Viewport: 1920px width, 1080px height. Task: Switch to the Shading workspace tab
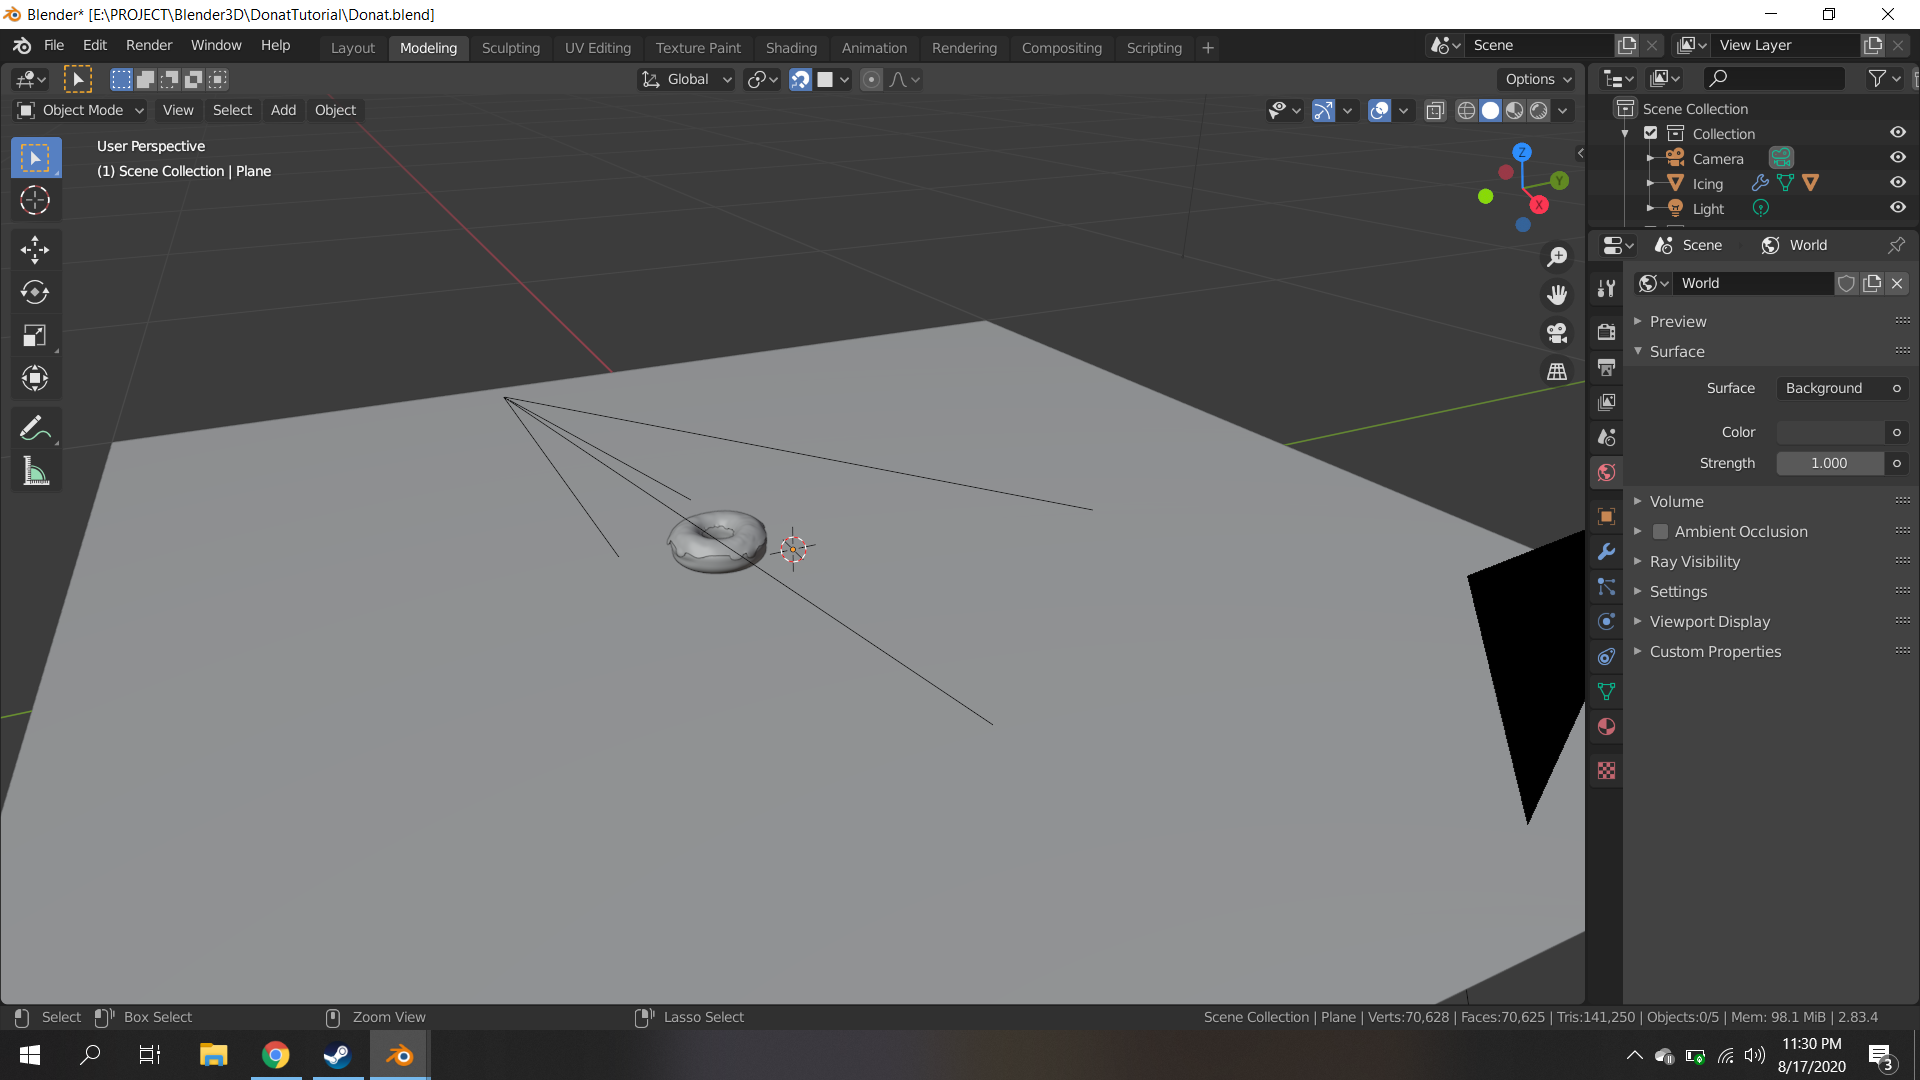[790, 47]
